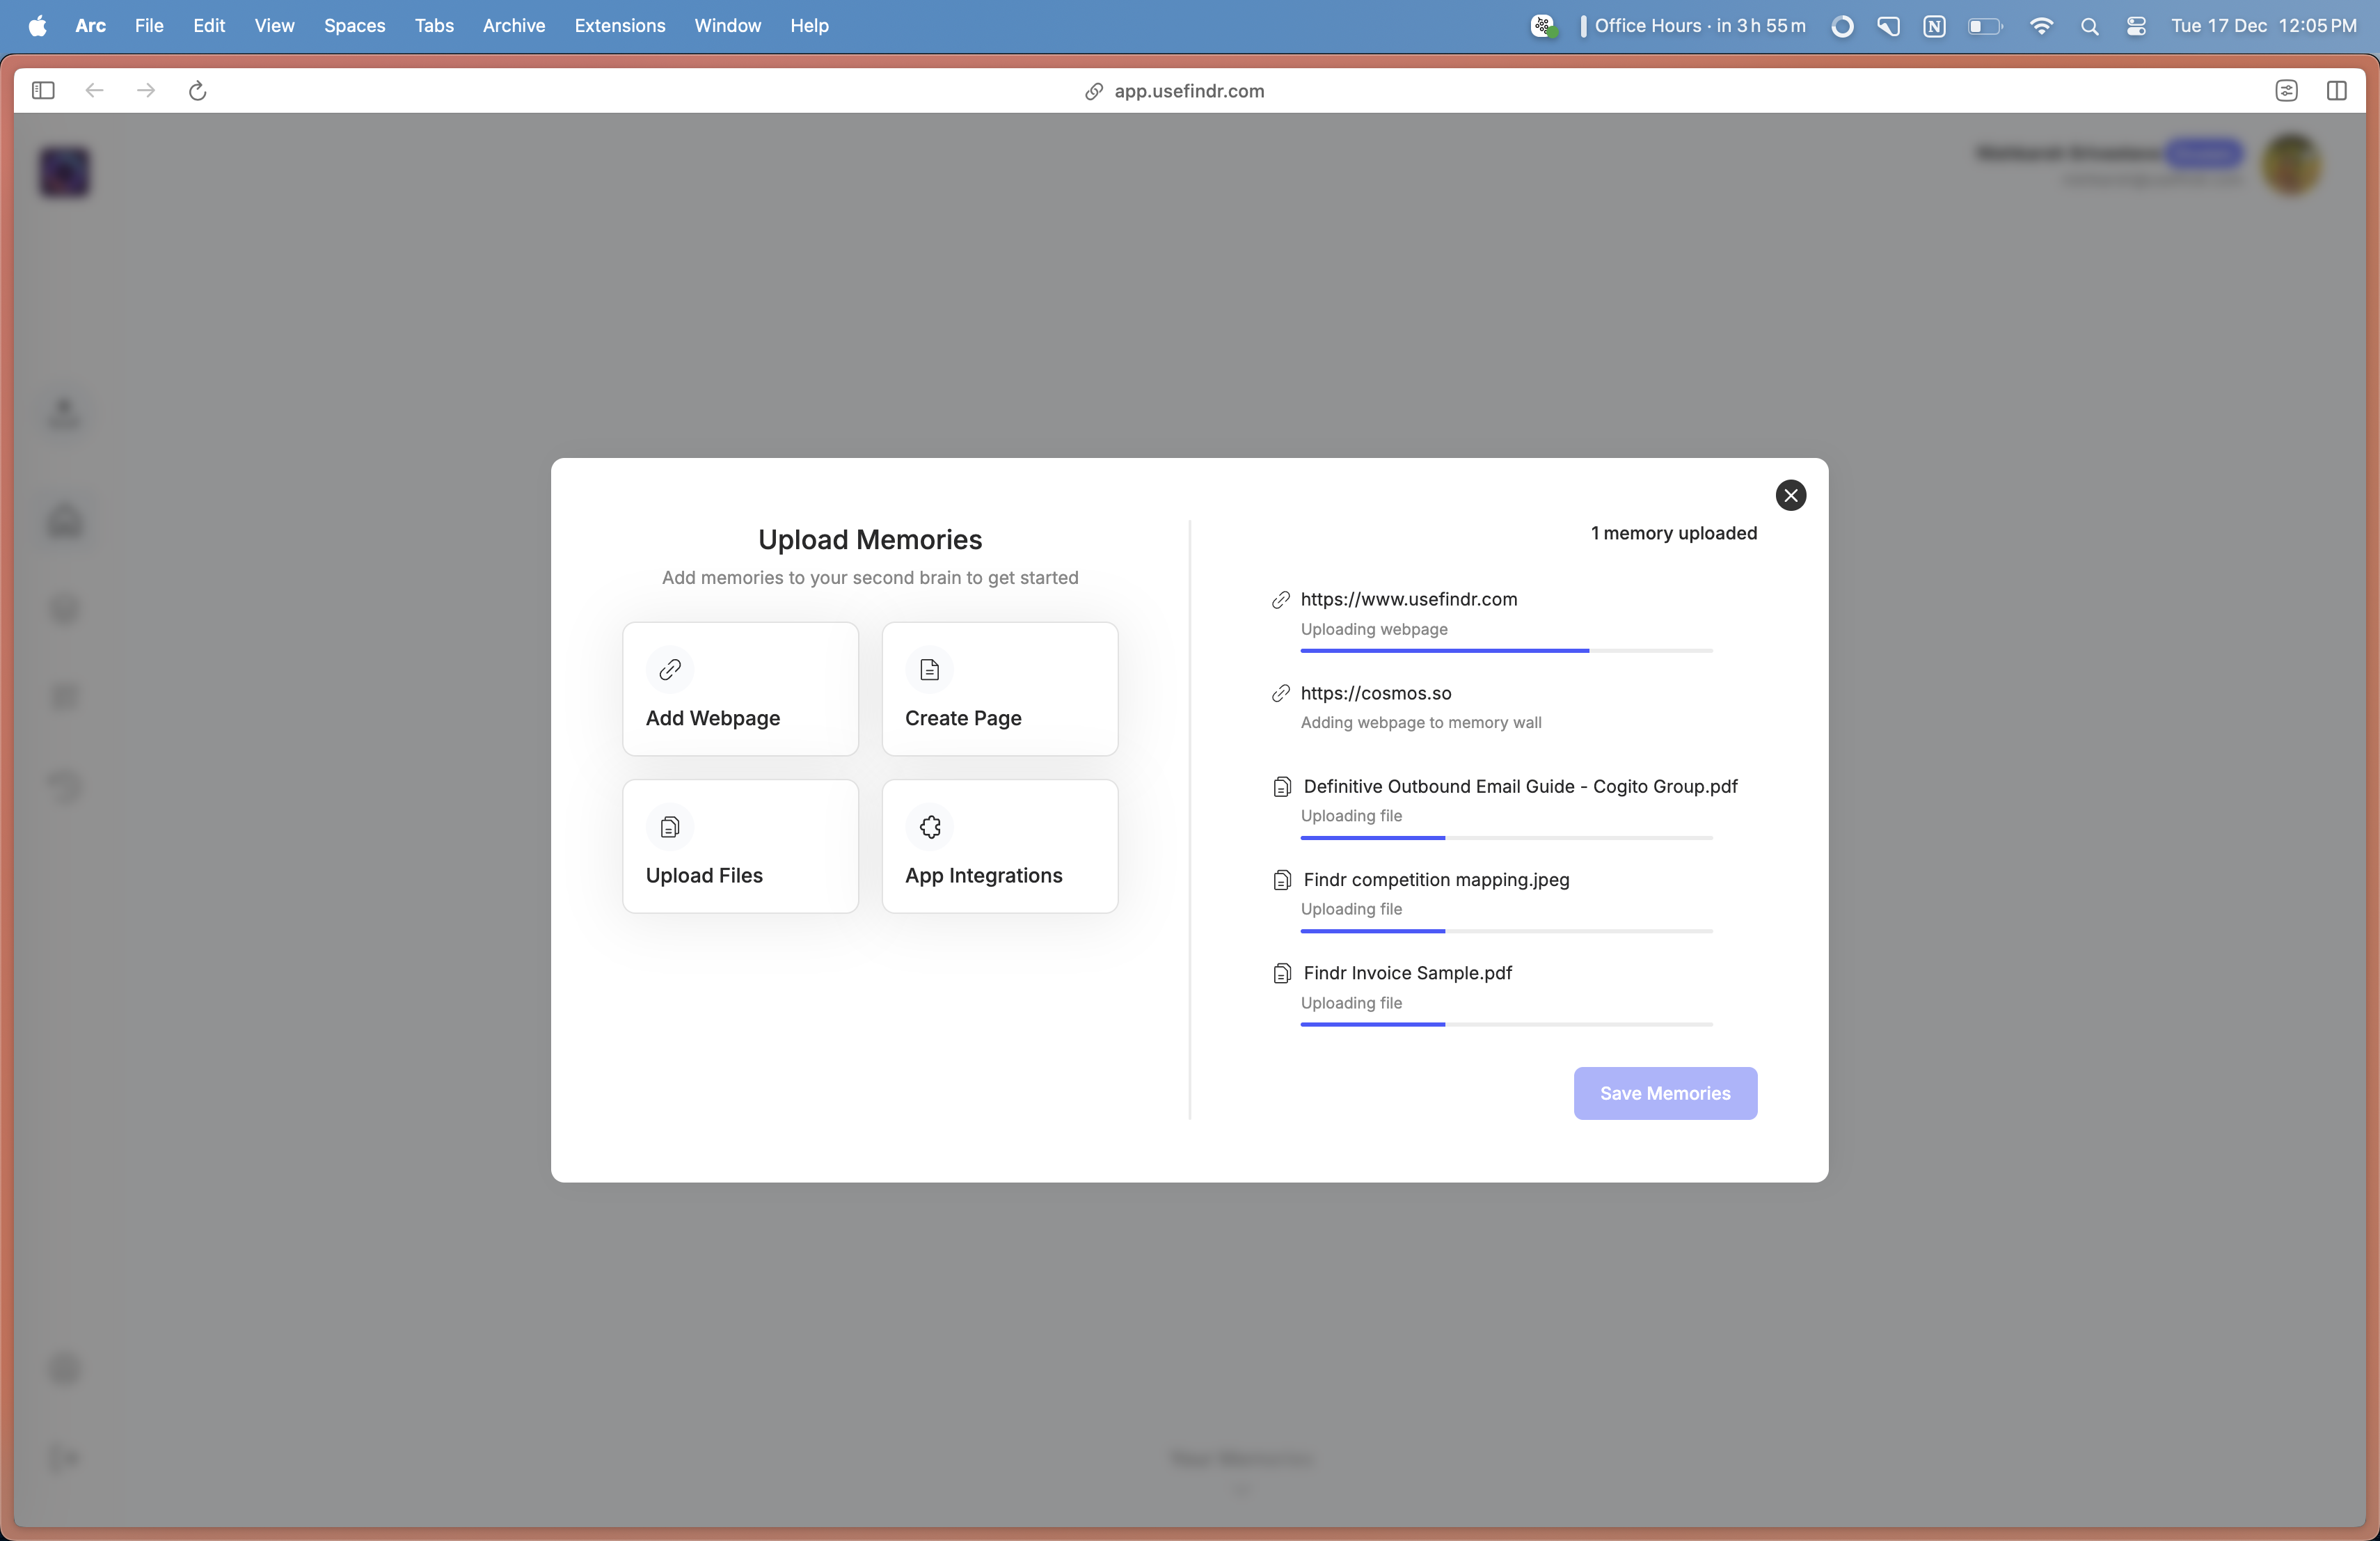Click the Findr logo in sidebar

(65, 172)
